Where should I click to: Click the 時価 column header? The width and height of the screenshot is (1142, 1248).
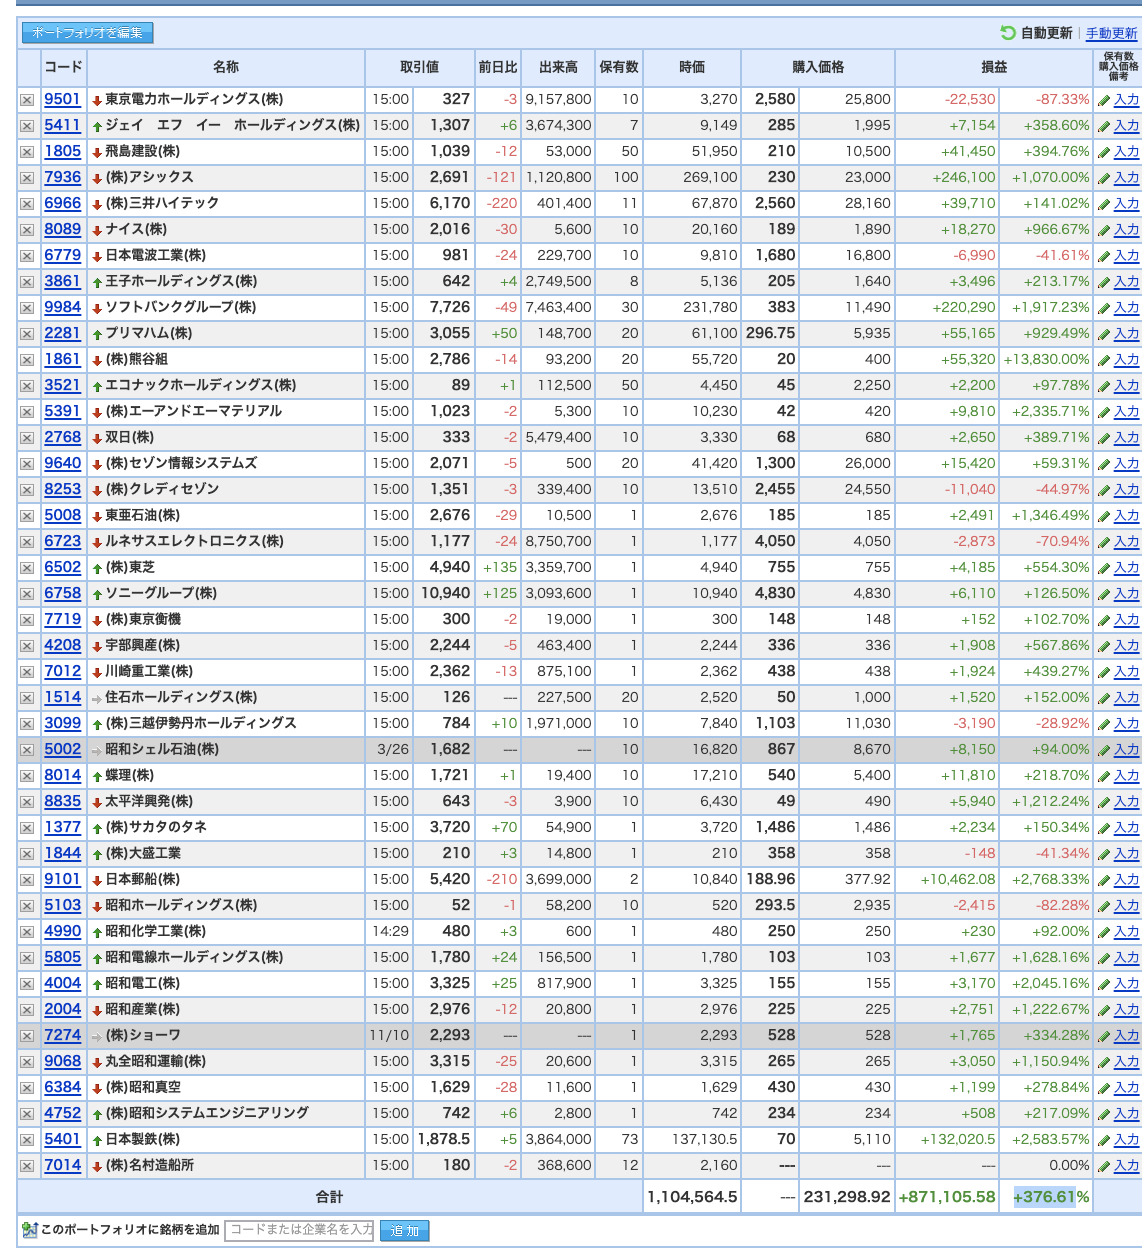[692, 67]
